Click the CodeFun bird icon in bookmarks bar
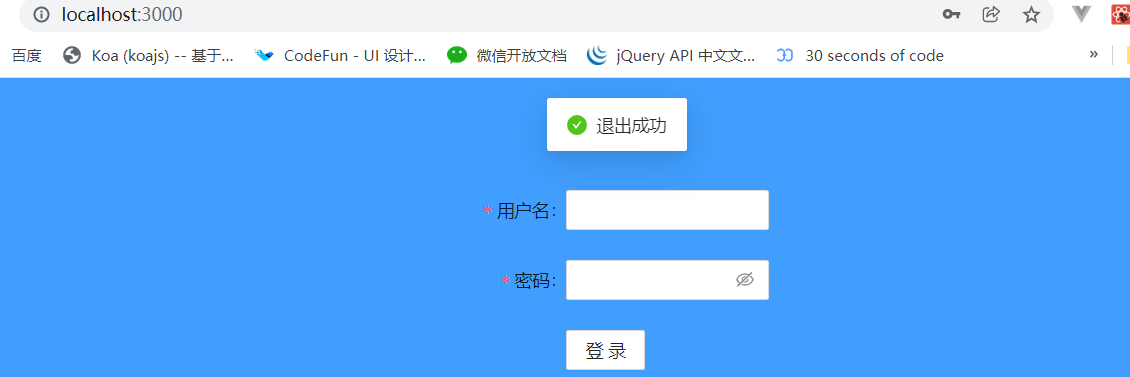 click(x=264, y=56)
